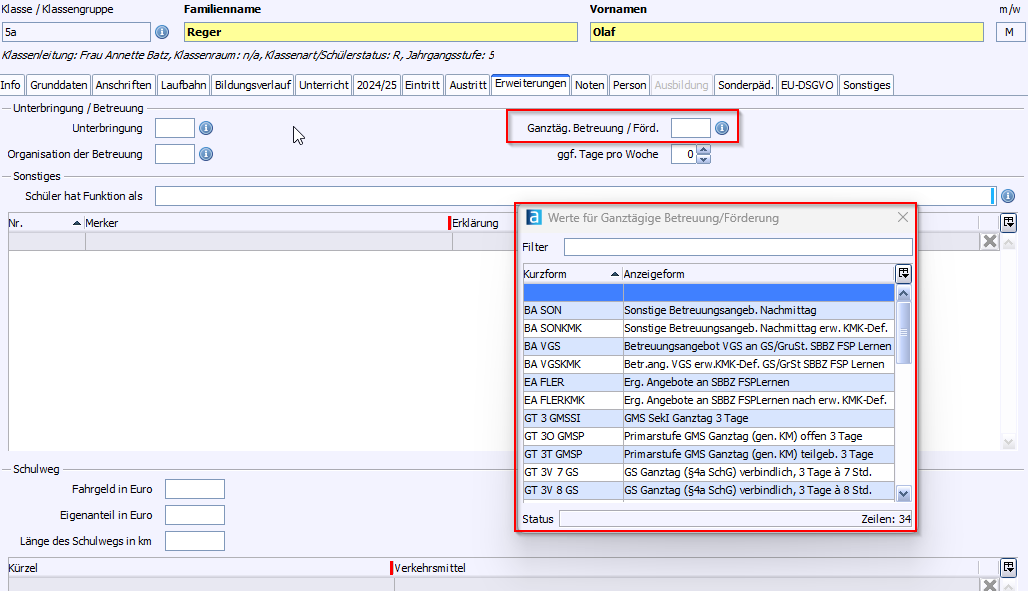Switch to the Noten tab
The image size is (1028, 591).
[x=589, y=85]
